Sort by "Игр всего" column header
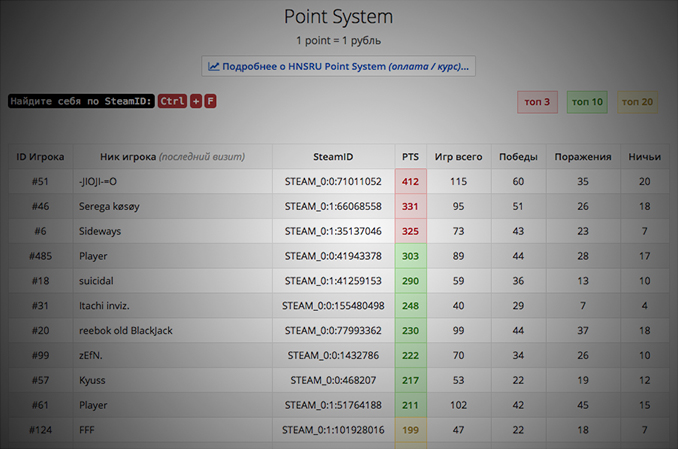678x449 pixels. 458,157
